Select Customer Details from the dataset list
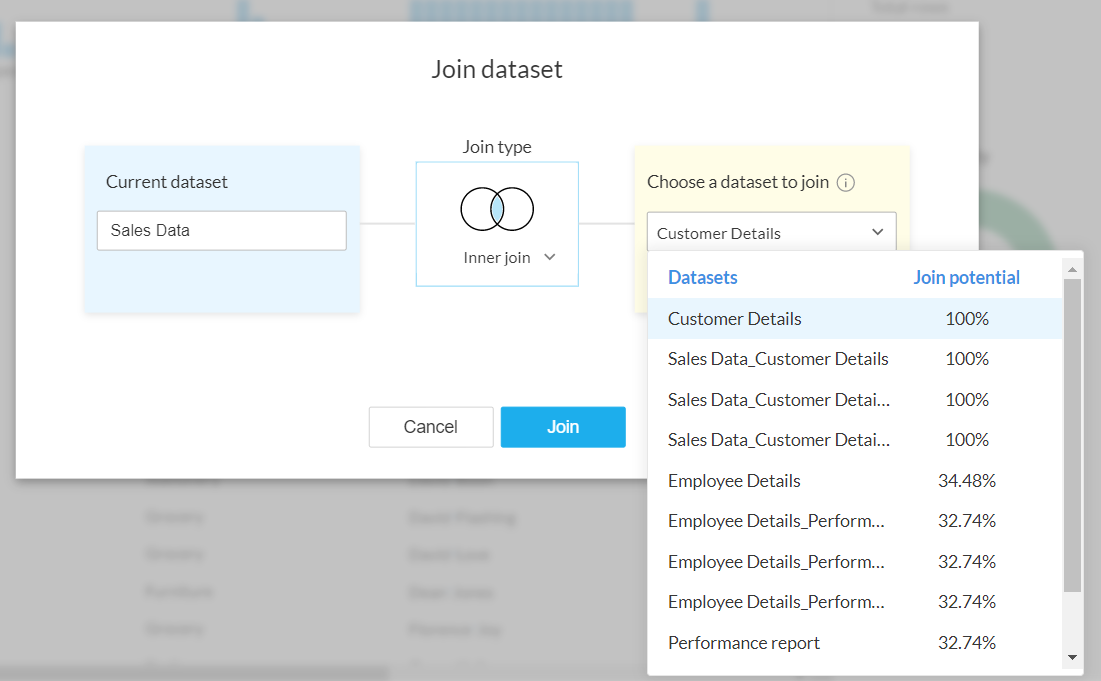The image size is (1101, 681). click(x=735, y=319)
